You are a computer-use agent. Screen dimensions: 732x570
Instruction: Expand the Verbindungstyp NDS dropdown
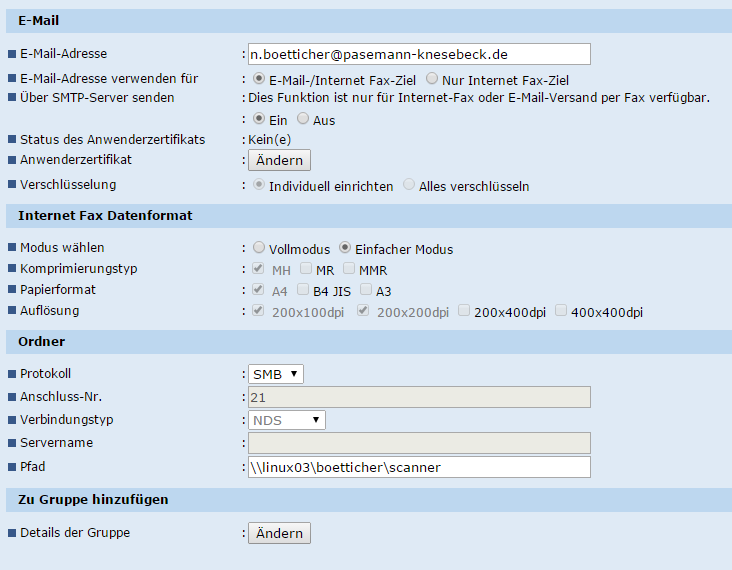[287, 420]
